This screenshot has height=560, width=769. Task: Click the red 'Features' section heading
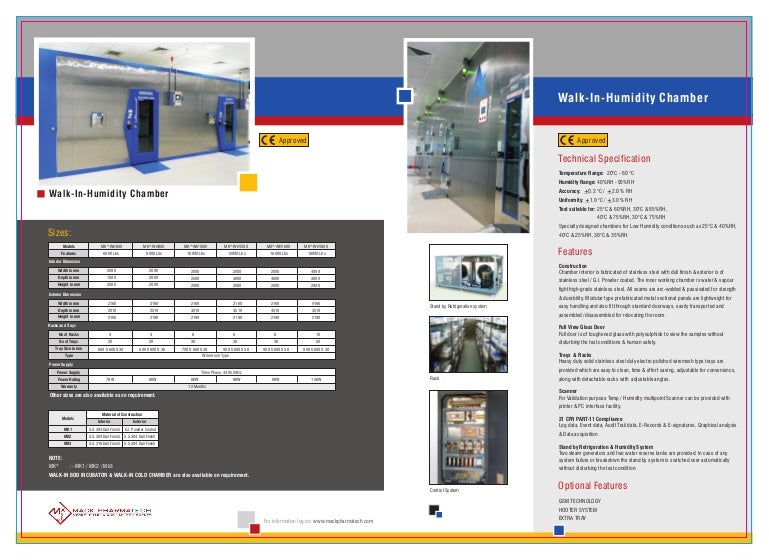(x=575, y=252)
